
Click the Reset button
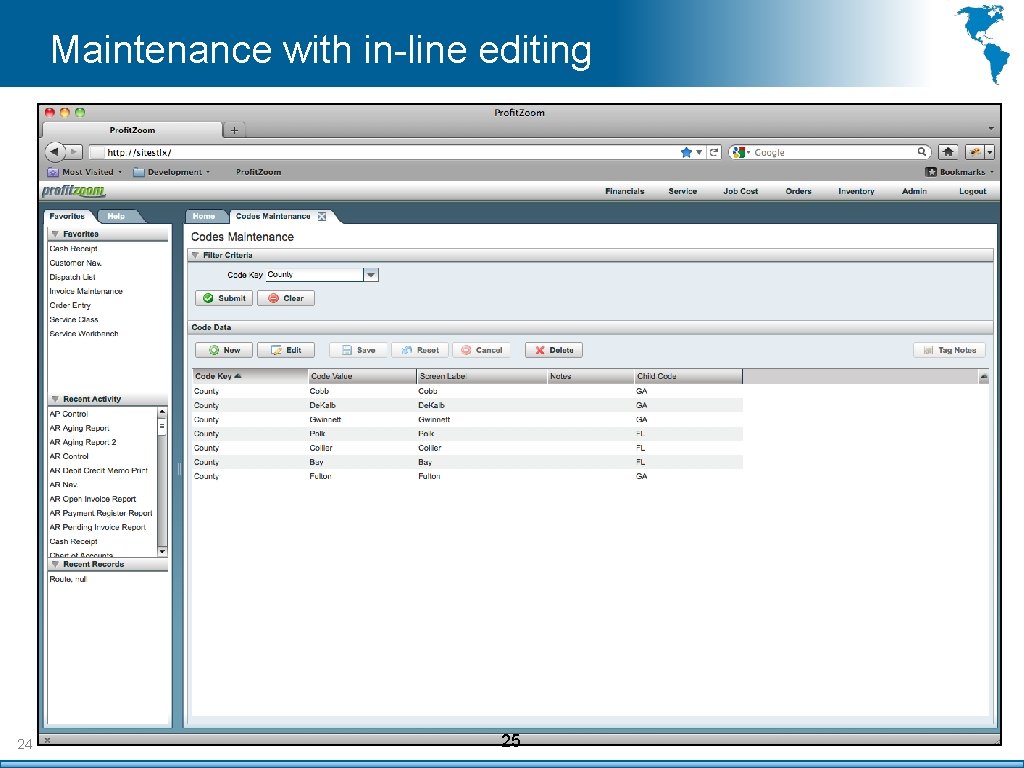click(x=420, y=351)
